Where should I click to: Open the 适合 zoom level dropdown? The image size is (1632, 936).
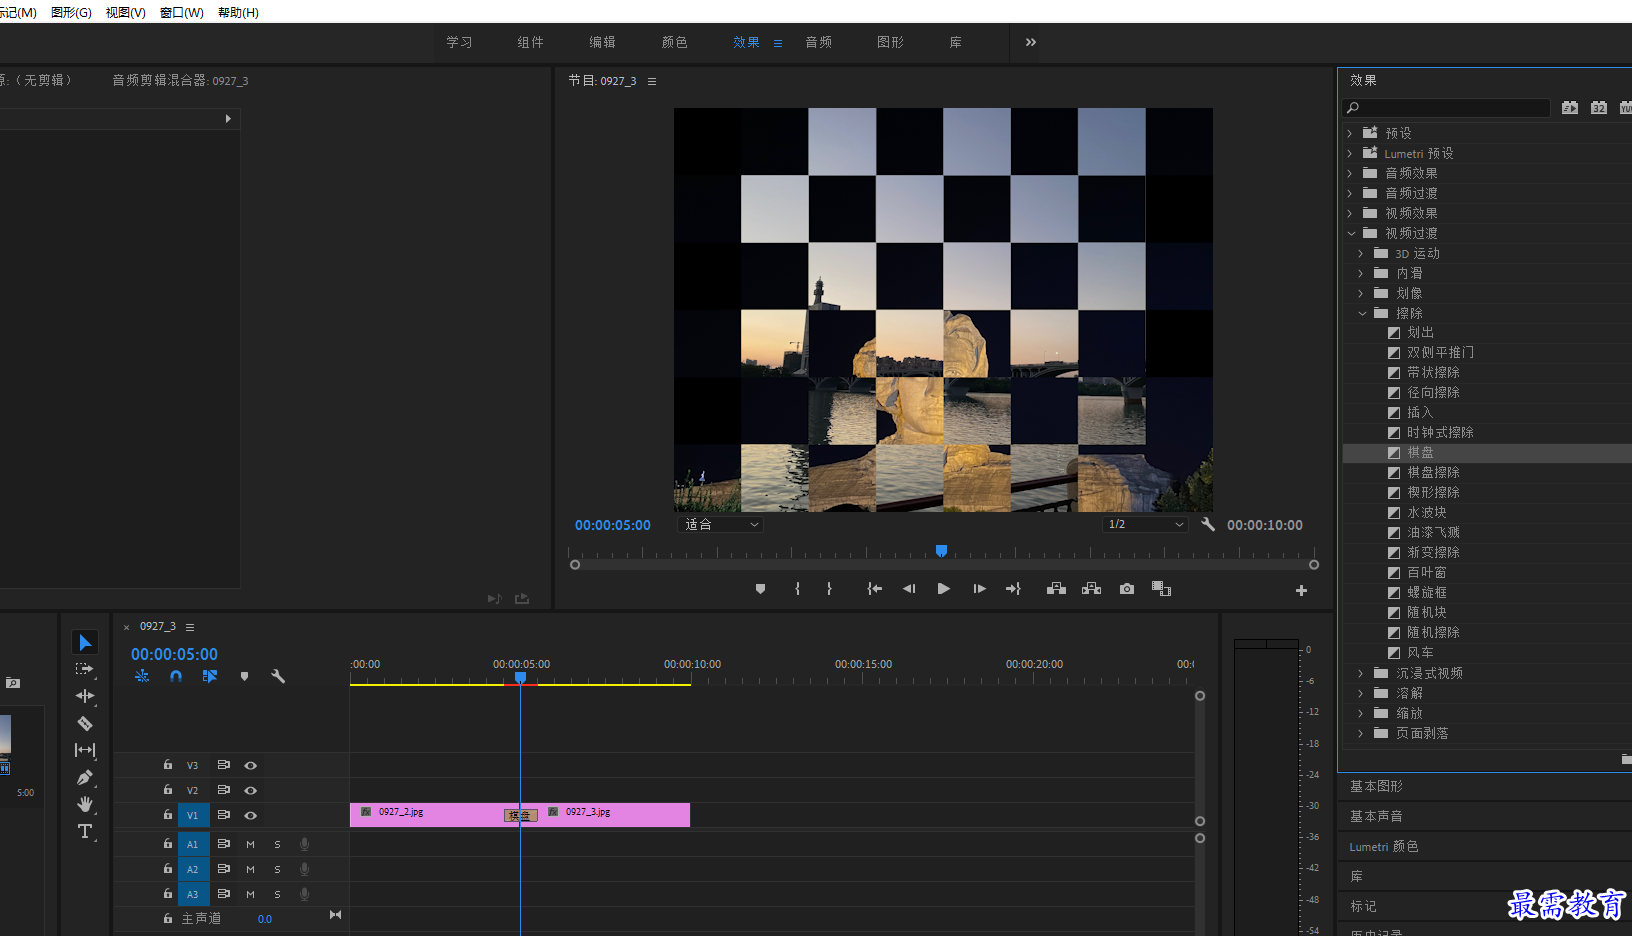[x=720, y=524]
